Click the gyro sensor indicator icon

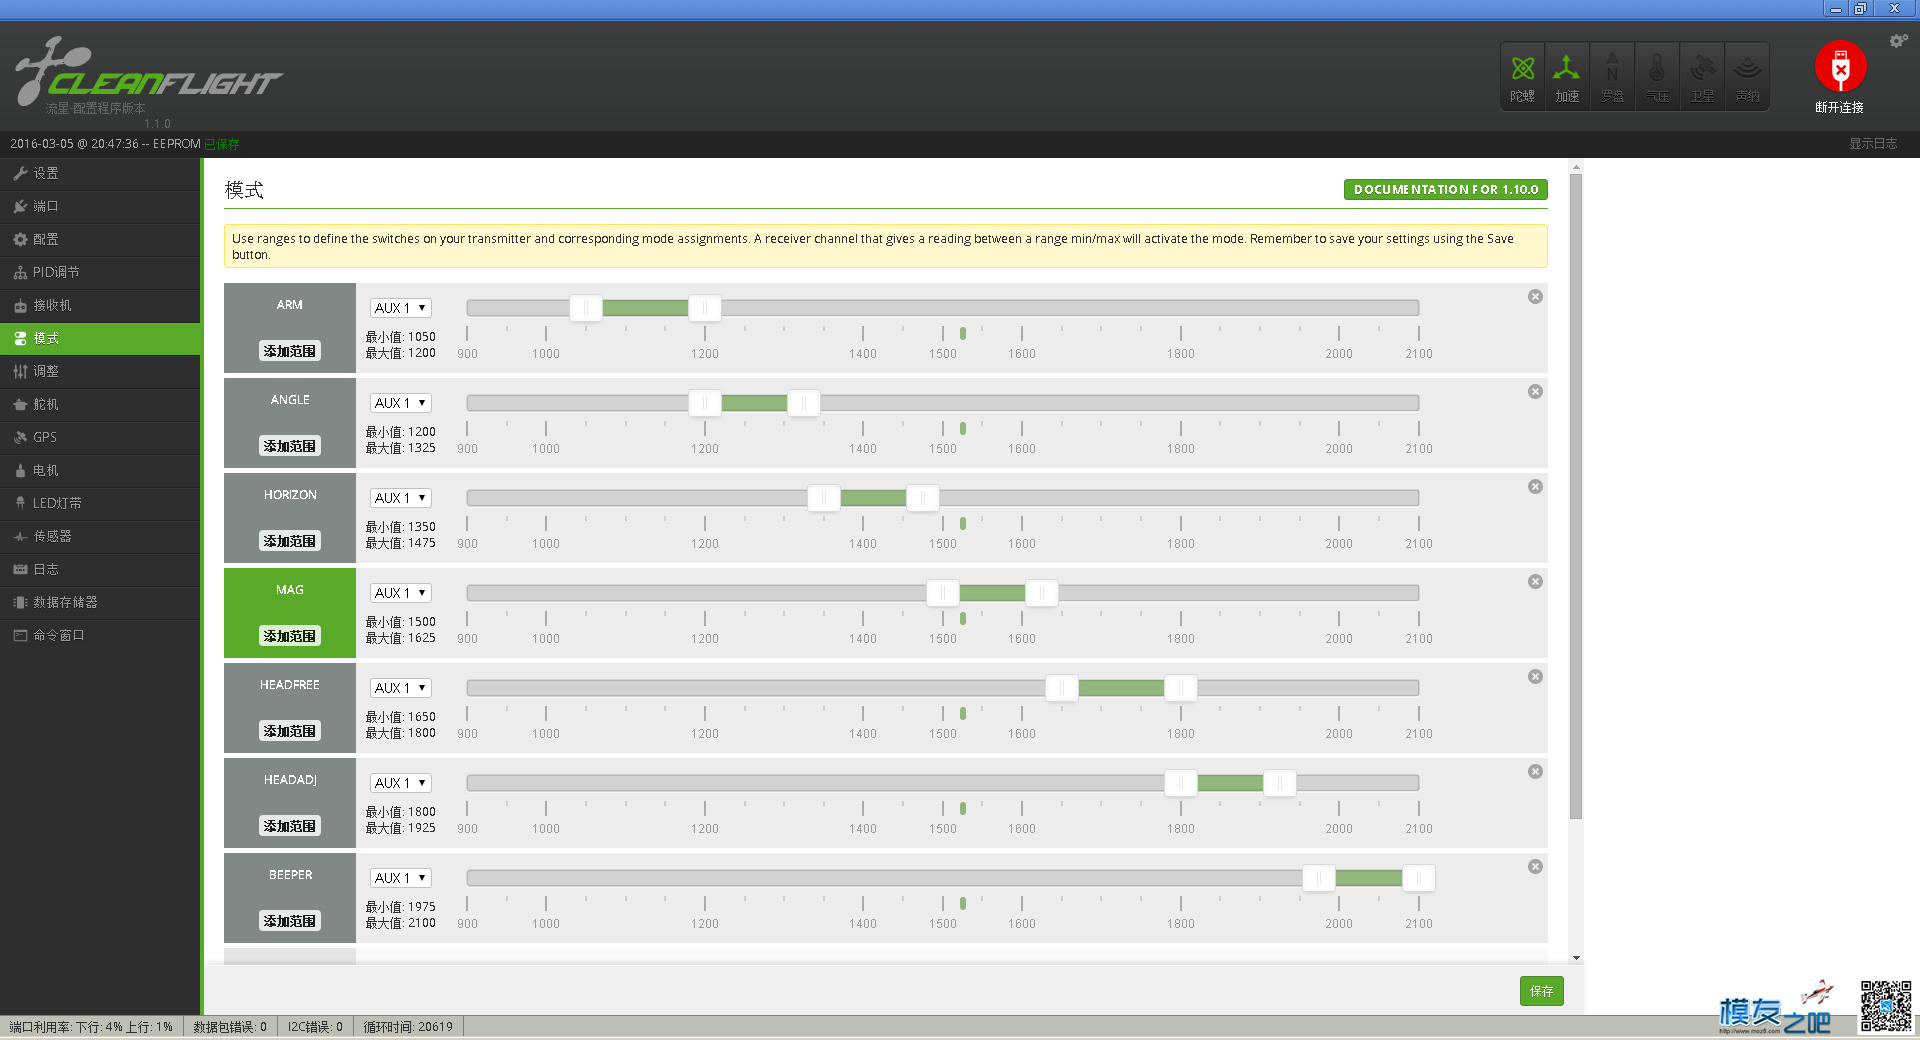[x=1522, y=76]
